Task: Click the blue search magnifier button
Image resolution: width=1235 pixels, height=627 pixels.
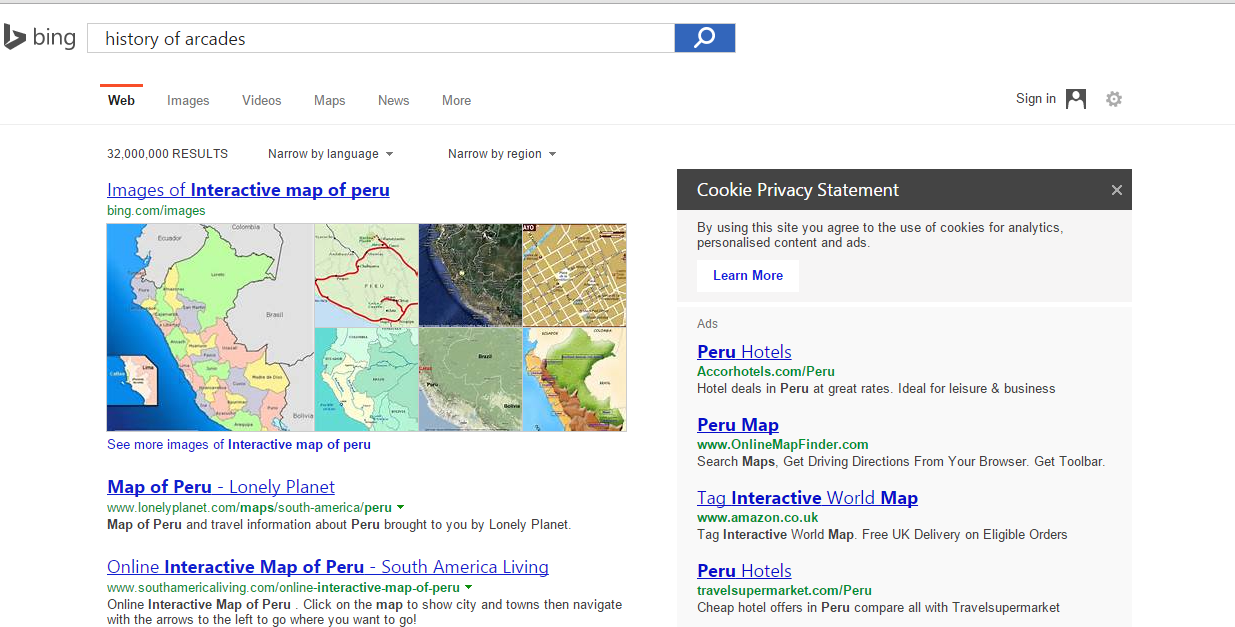Action: click(x=705, y=38)
